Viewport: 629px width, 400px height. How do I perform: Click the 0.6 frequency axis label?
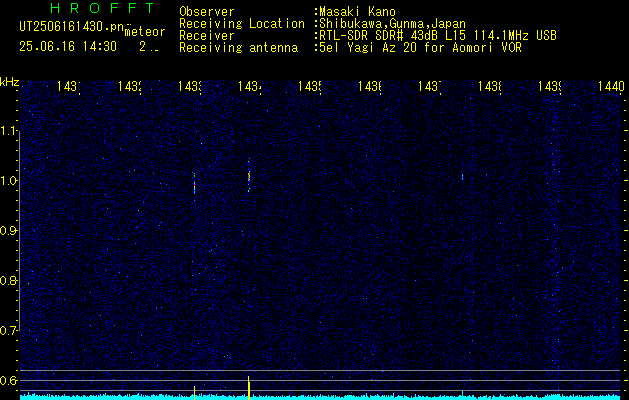click(9, 380)
